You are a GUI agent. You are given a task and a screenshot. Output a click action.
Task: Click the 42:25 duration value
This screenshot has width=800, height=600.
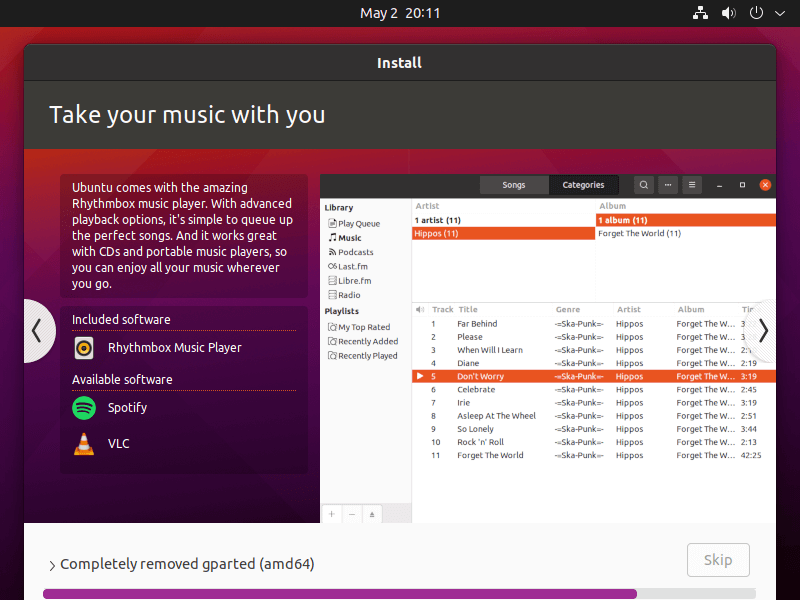click(751, 455)
